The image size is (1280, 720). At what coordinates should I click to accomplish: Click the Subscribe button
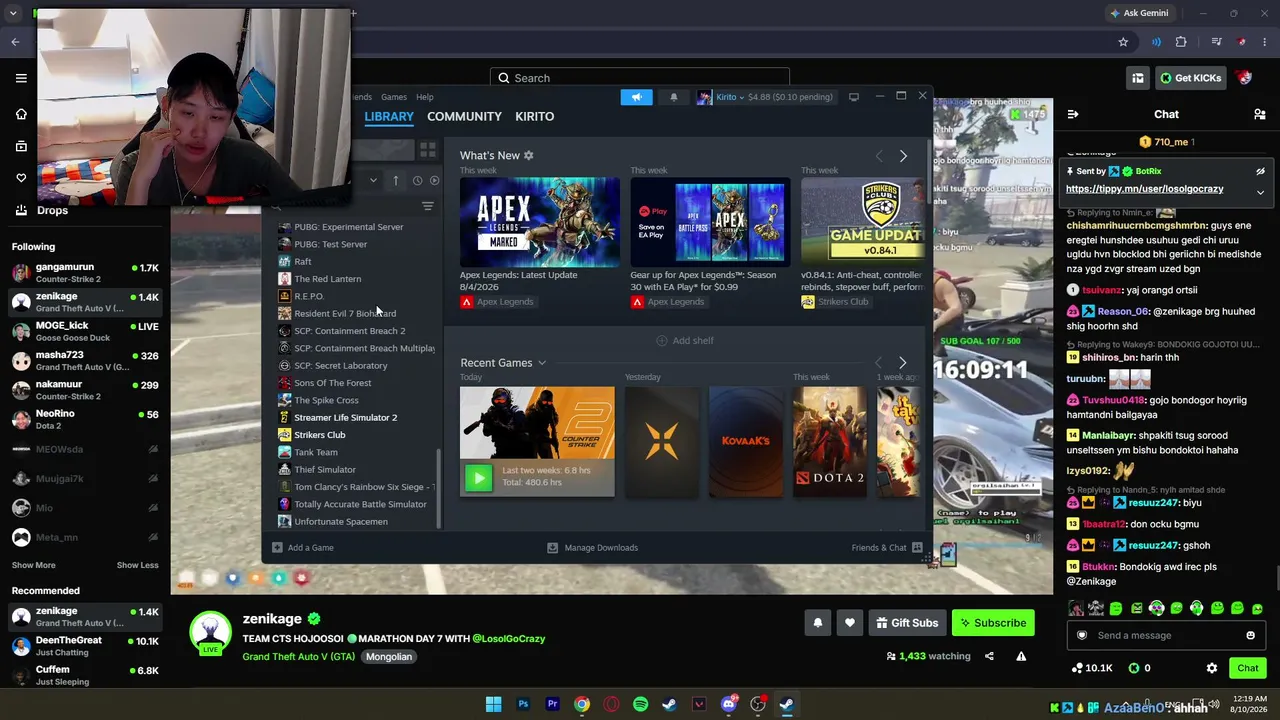(x=993, y=623)
